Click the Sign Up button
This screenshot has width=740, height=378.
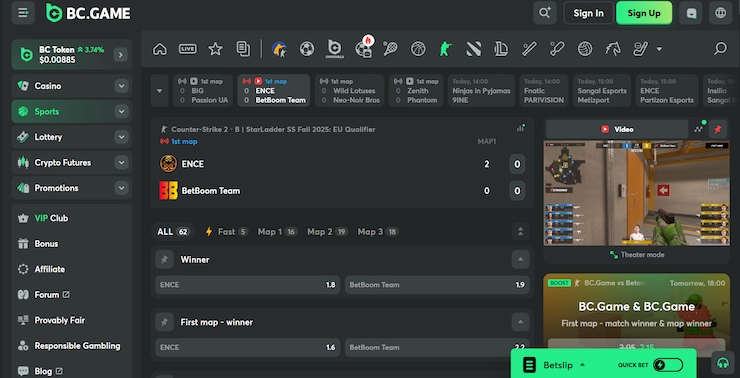click(x=644, y=13)
